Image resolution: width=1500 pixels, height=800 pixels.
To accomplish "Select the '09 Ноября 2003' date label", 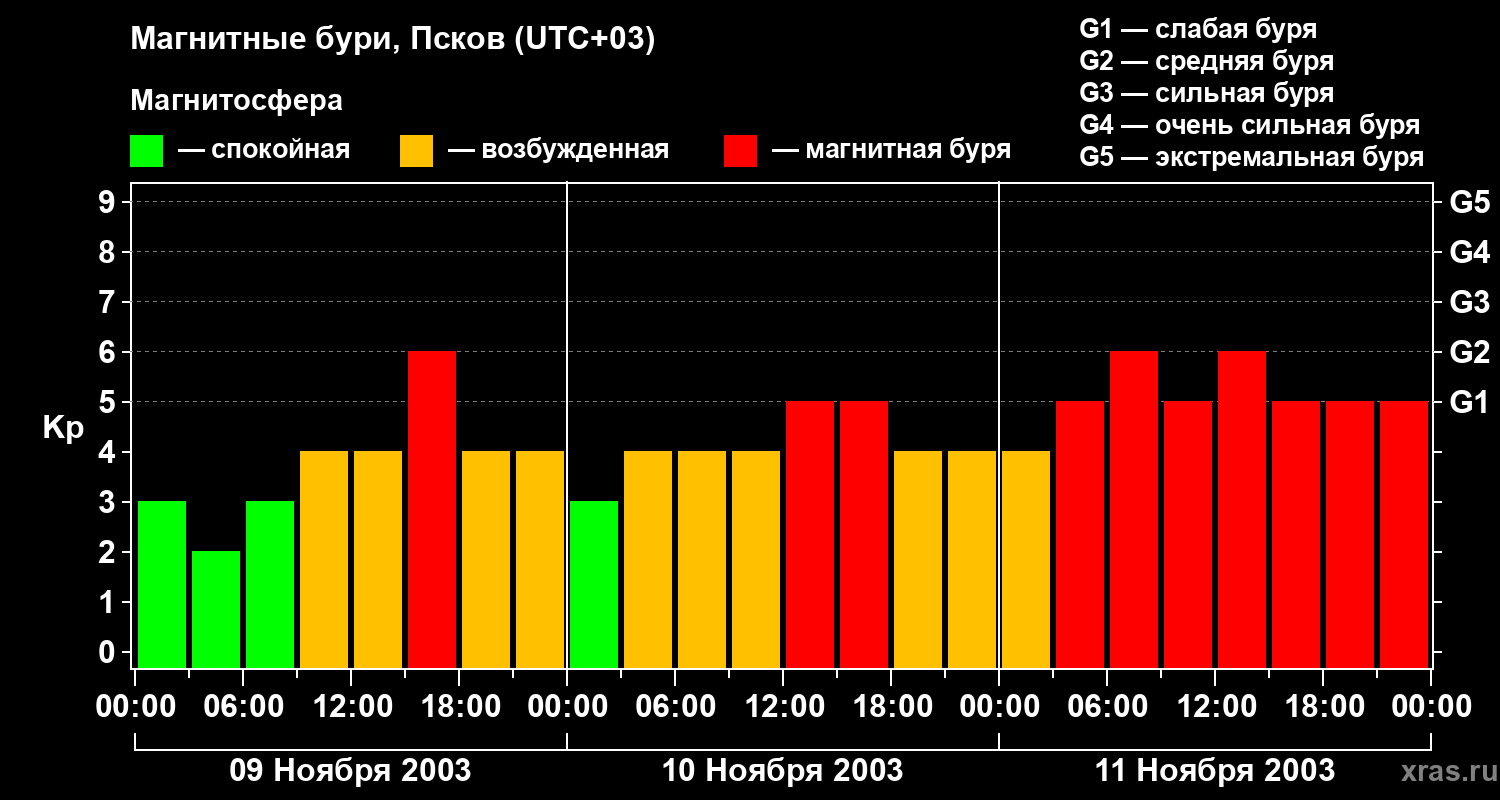I will (x=350, y=771).
